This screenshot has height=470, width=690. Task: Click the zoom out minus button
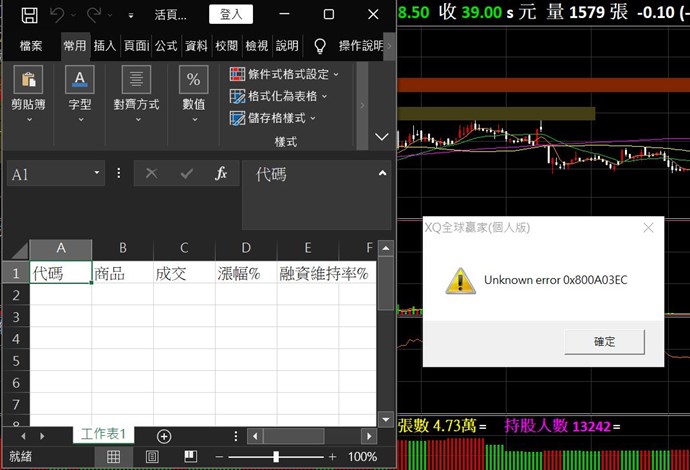coord(219,457)
